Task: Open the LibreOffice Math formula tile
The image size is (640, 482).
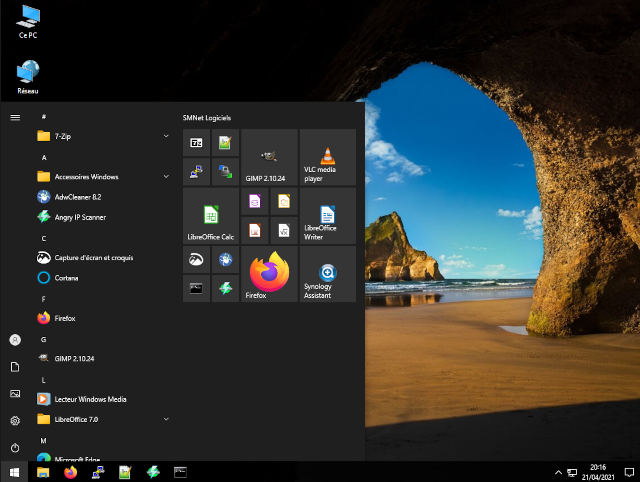Action: click(x=284, y=231)
